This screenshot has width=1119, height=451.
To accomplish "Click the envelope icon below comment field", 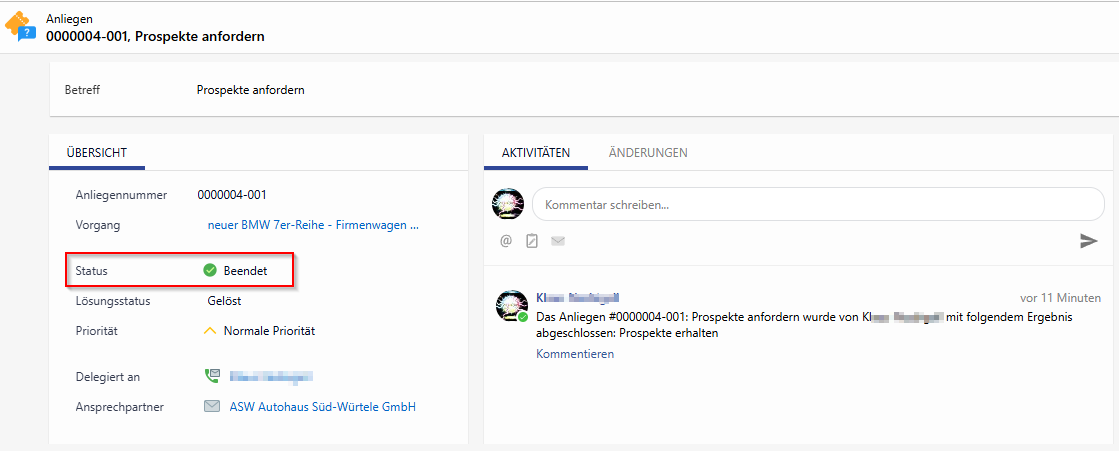I will pyautogui.click(x=558, y=241).
